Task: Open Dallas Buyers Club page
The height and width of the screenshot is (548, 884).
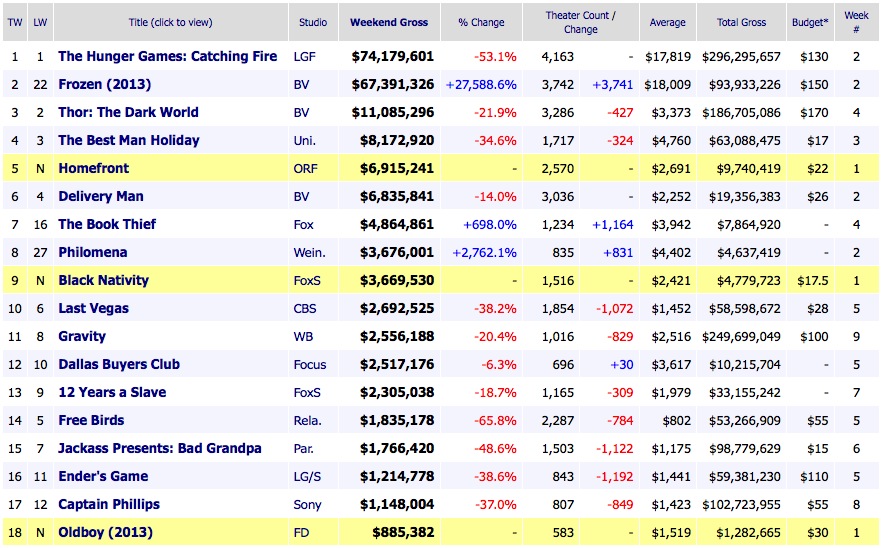Action: tap(118, 365)
